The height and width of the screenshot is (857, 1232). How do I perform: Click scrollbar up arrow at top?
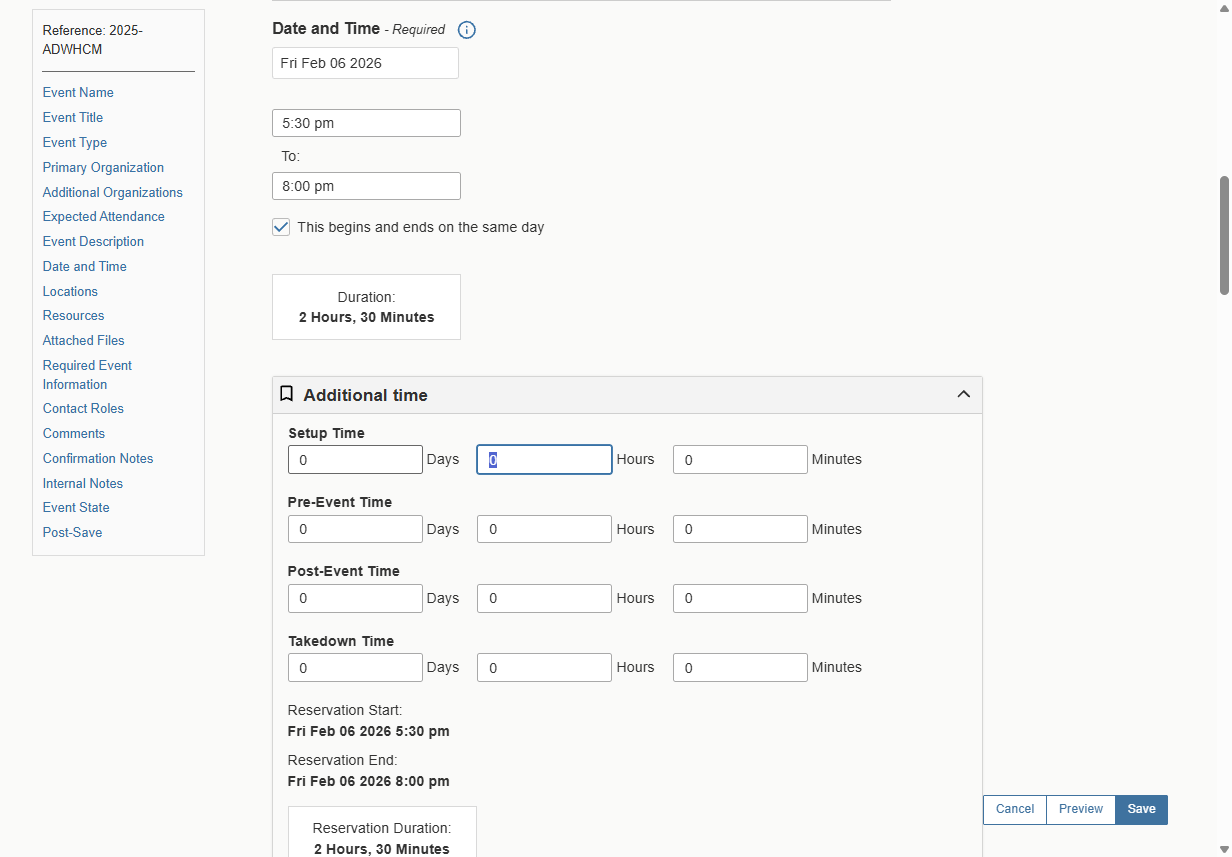1224,7
